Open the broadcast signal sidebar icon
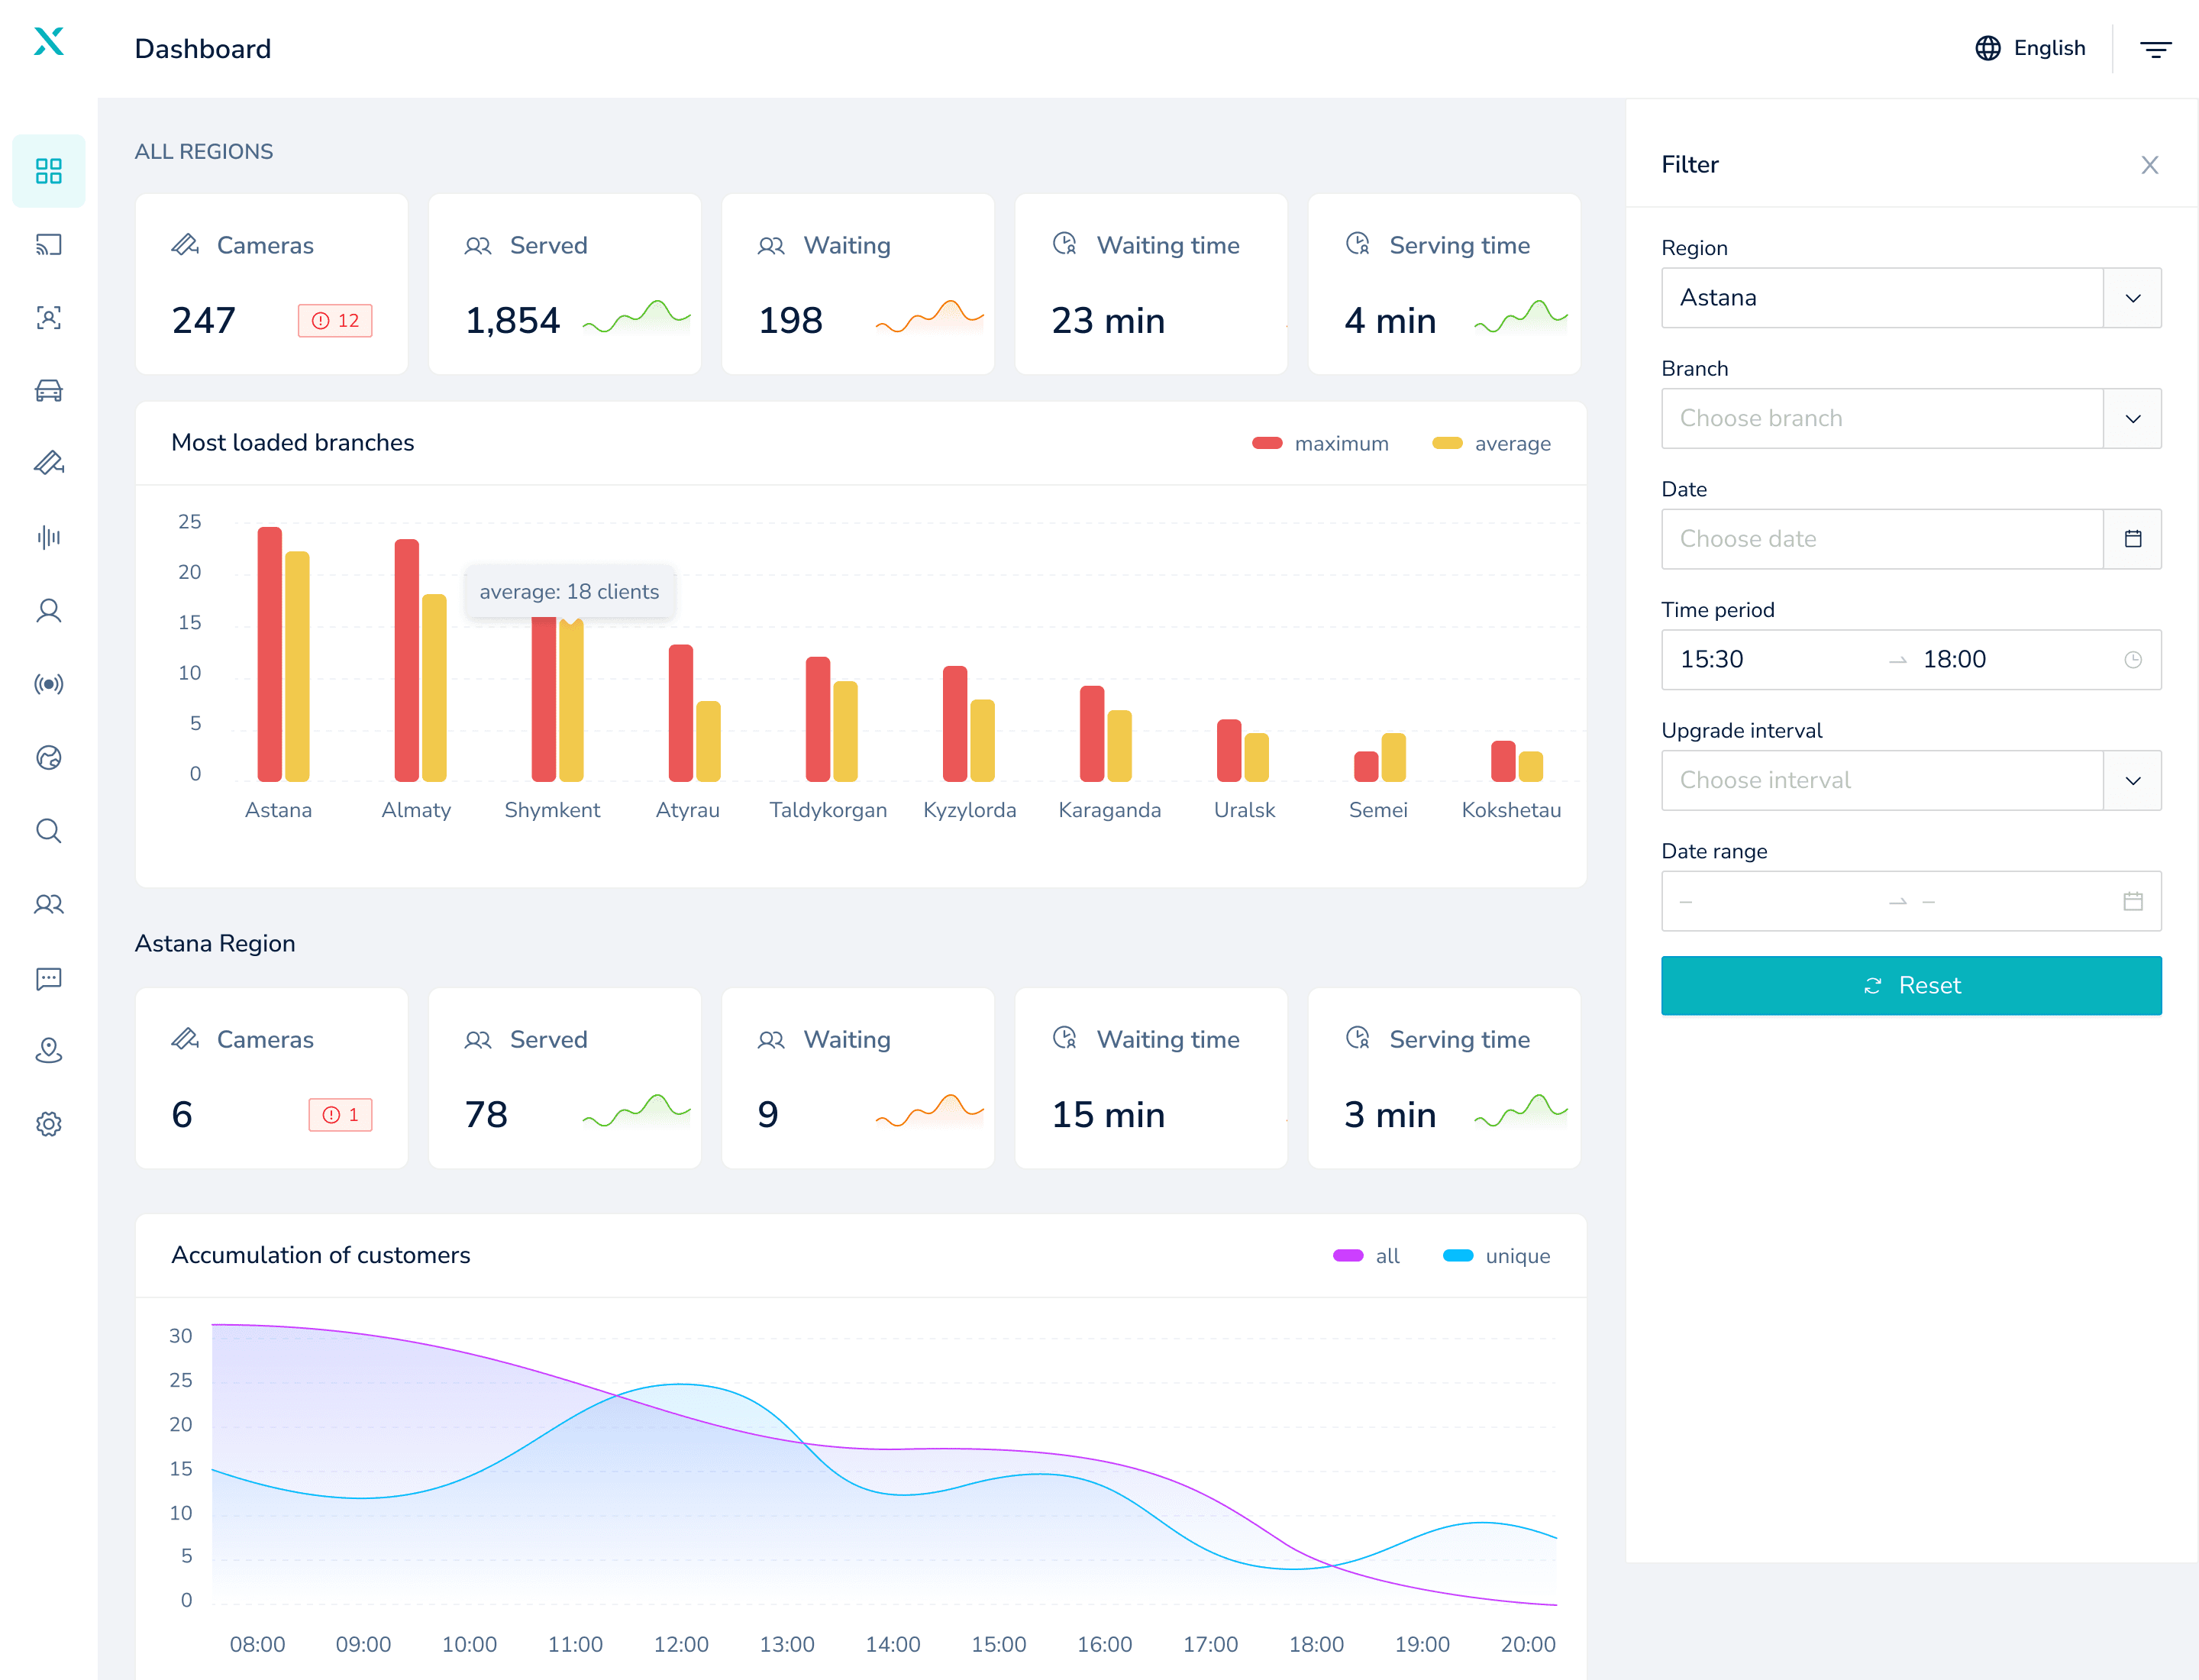 pos(48,684)
